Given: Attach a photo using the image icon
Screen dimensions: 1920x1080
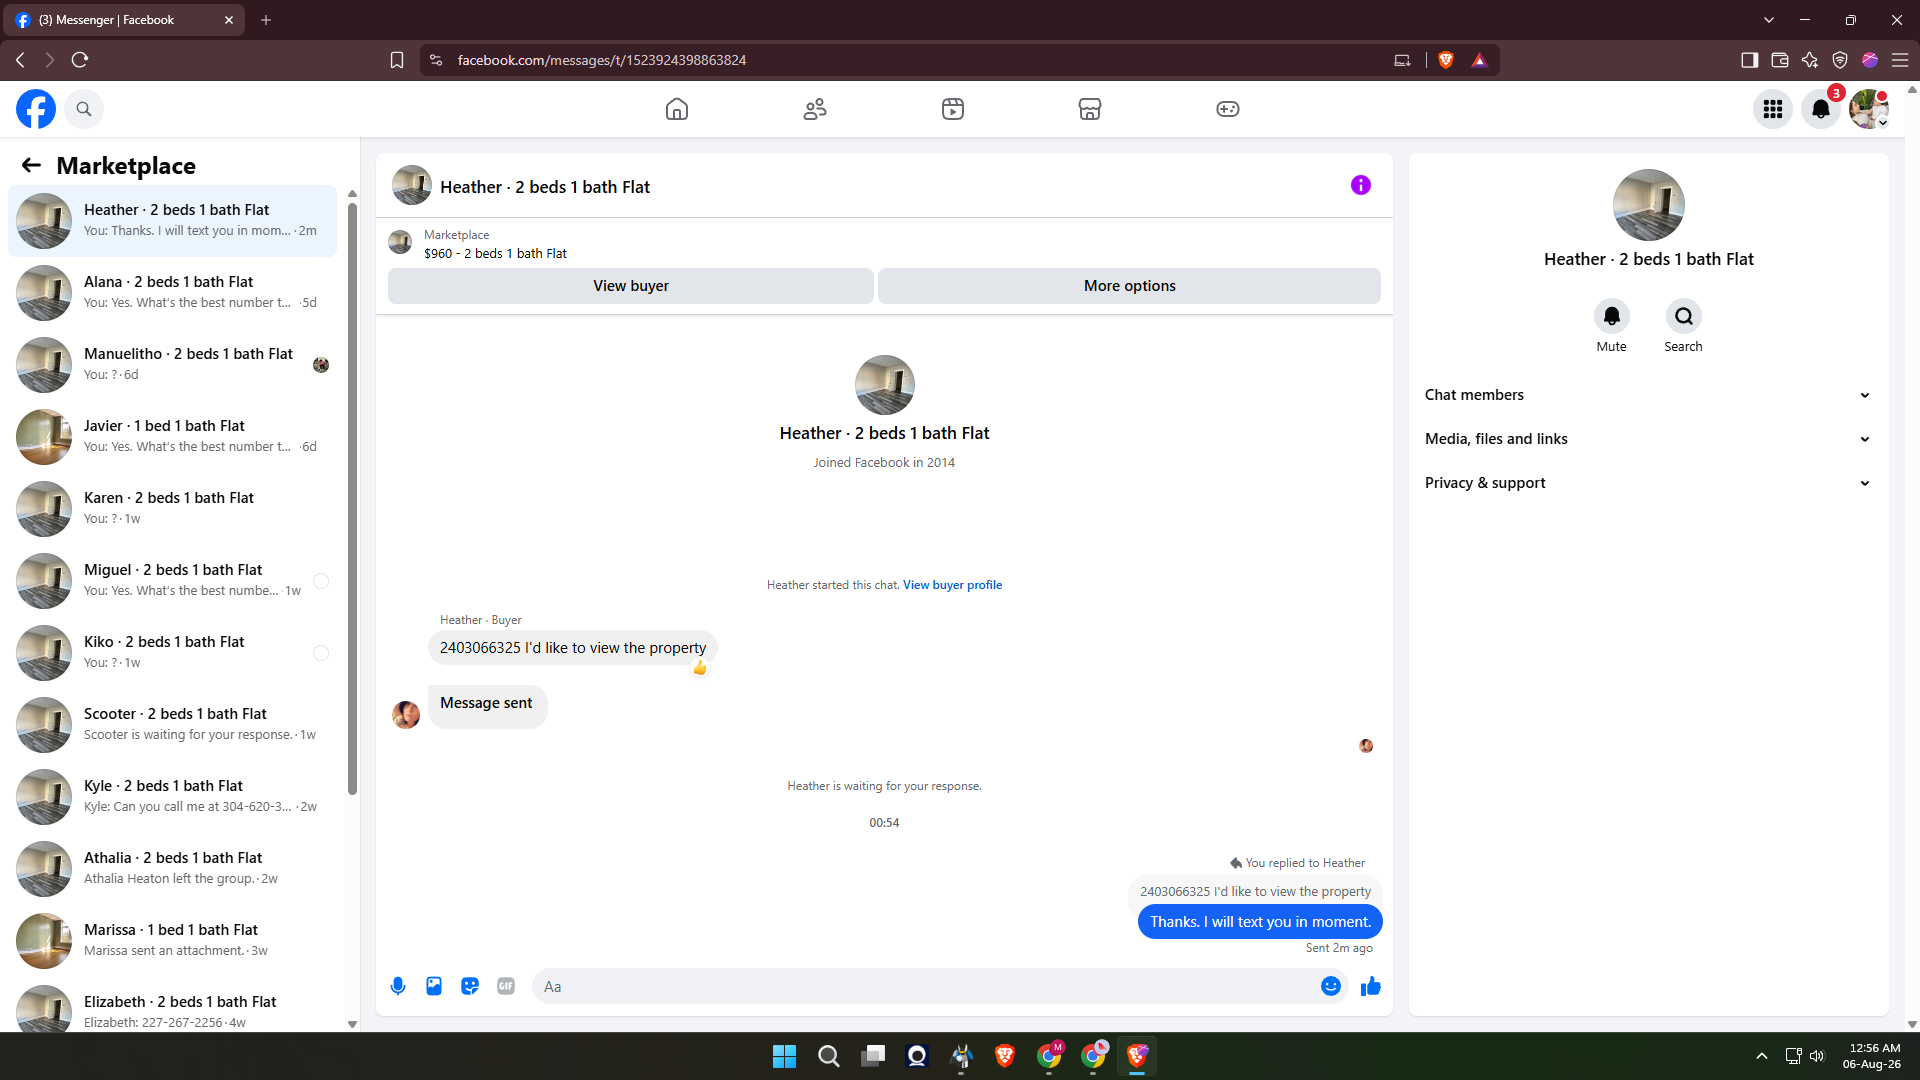Looking at the screenshot, I should [434, 986].
